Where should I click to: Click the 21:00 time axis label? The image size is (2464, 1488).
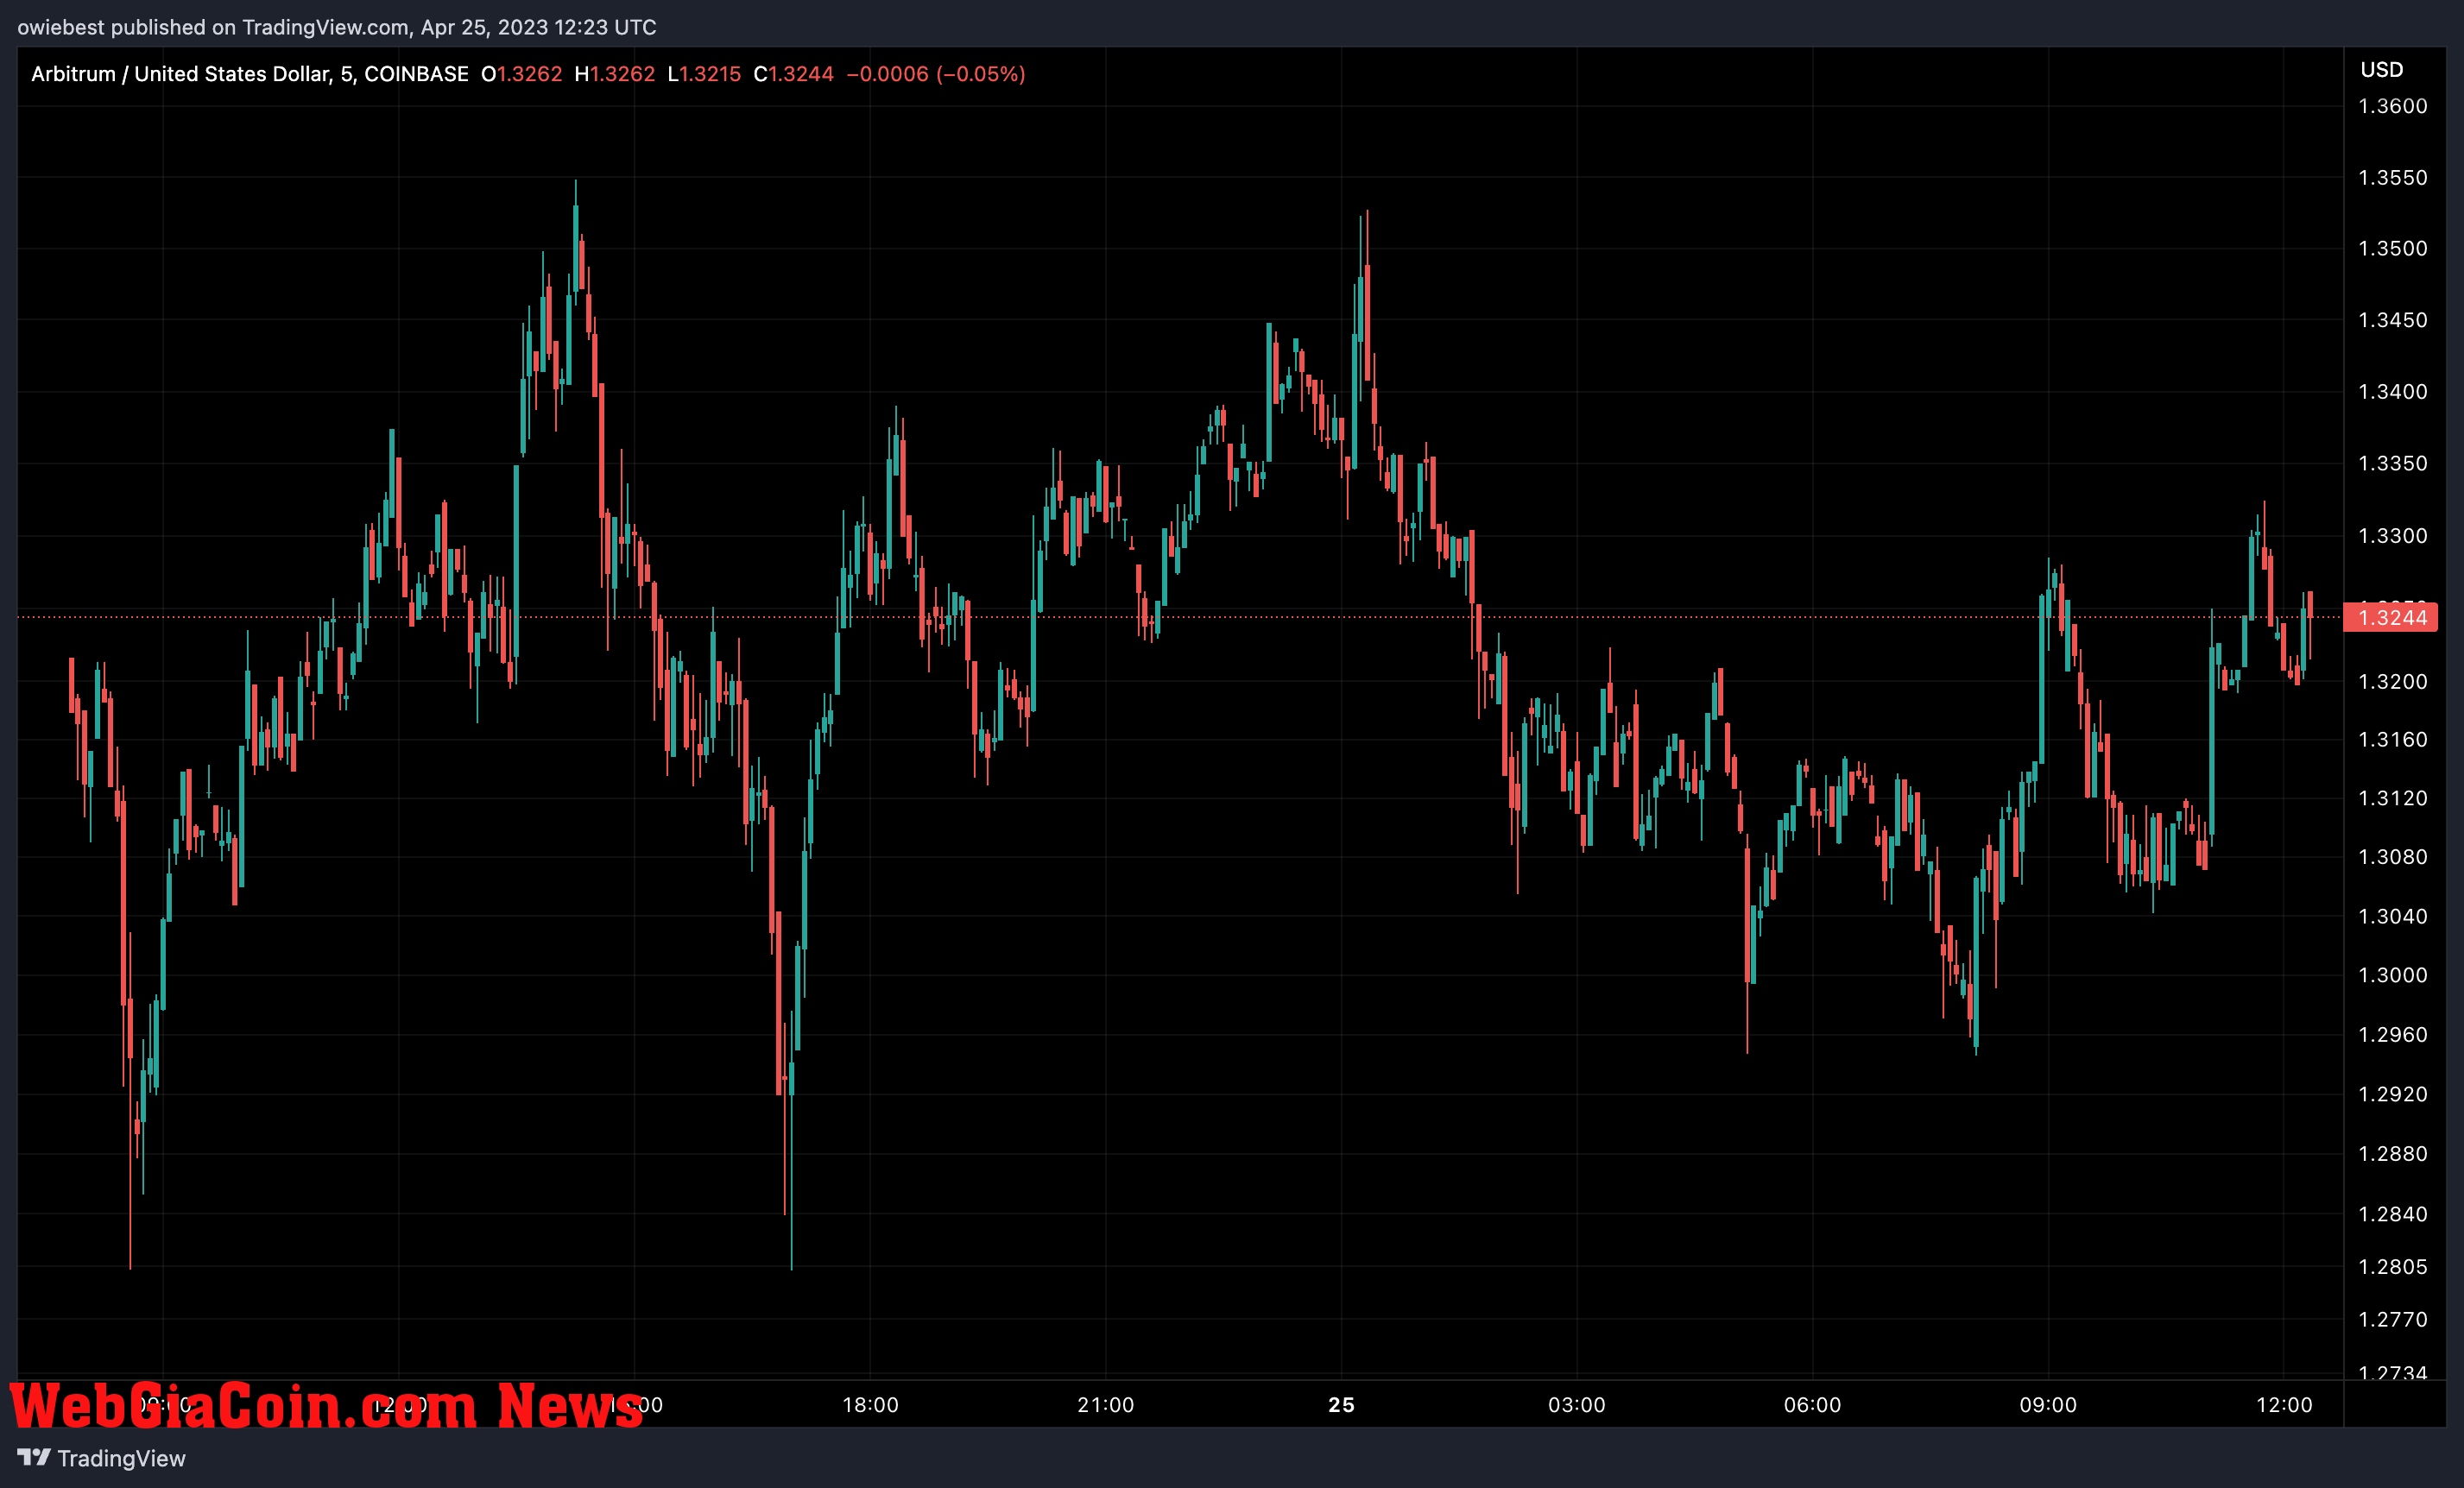click(1106, 1405)
